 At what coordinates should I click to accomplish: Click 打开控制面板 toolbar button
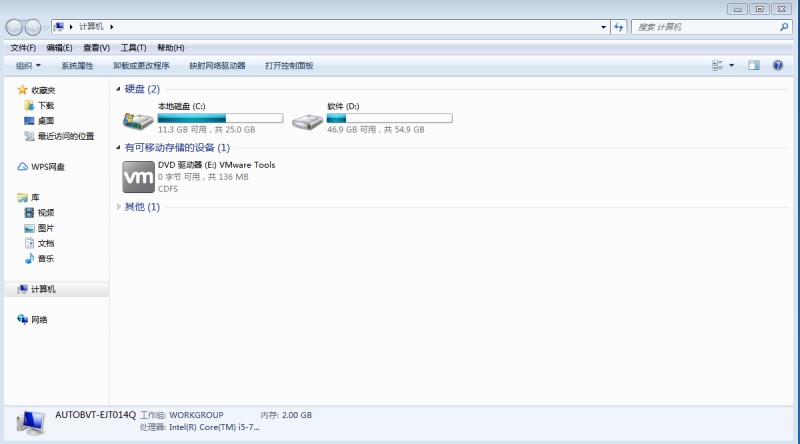[289, 65]
